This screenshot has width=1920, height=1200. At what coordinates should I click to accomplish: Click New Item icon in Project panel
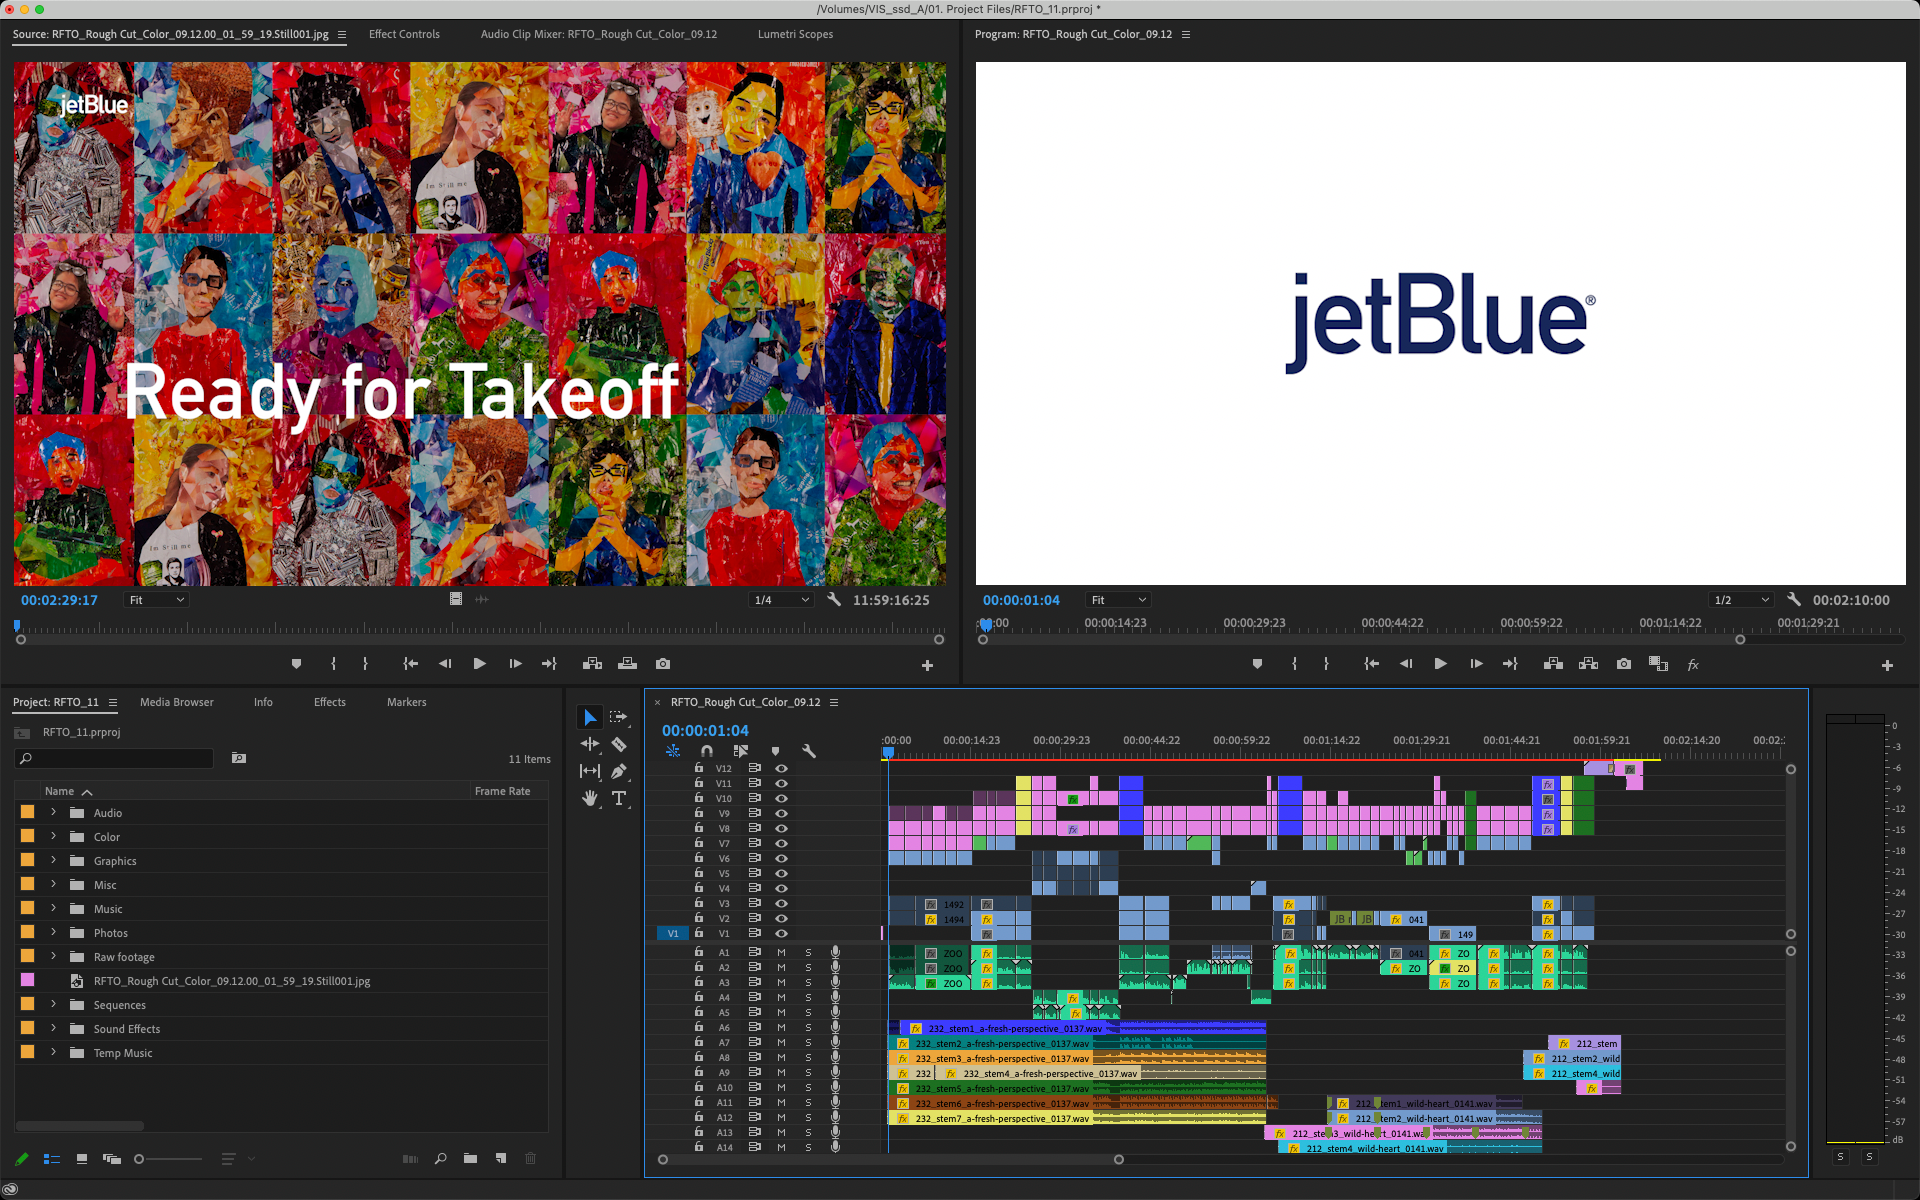501,1159
